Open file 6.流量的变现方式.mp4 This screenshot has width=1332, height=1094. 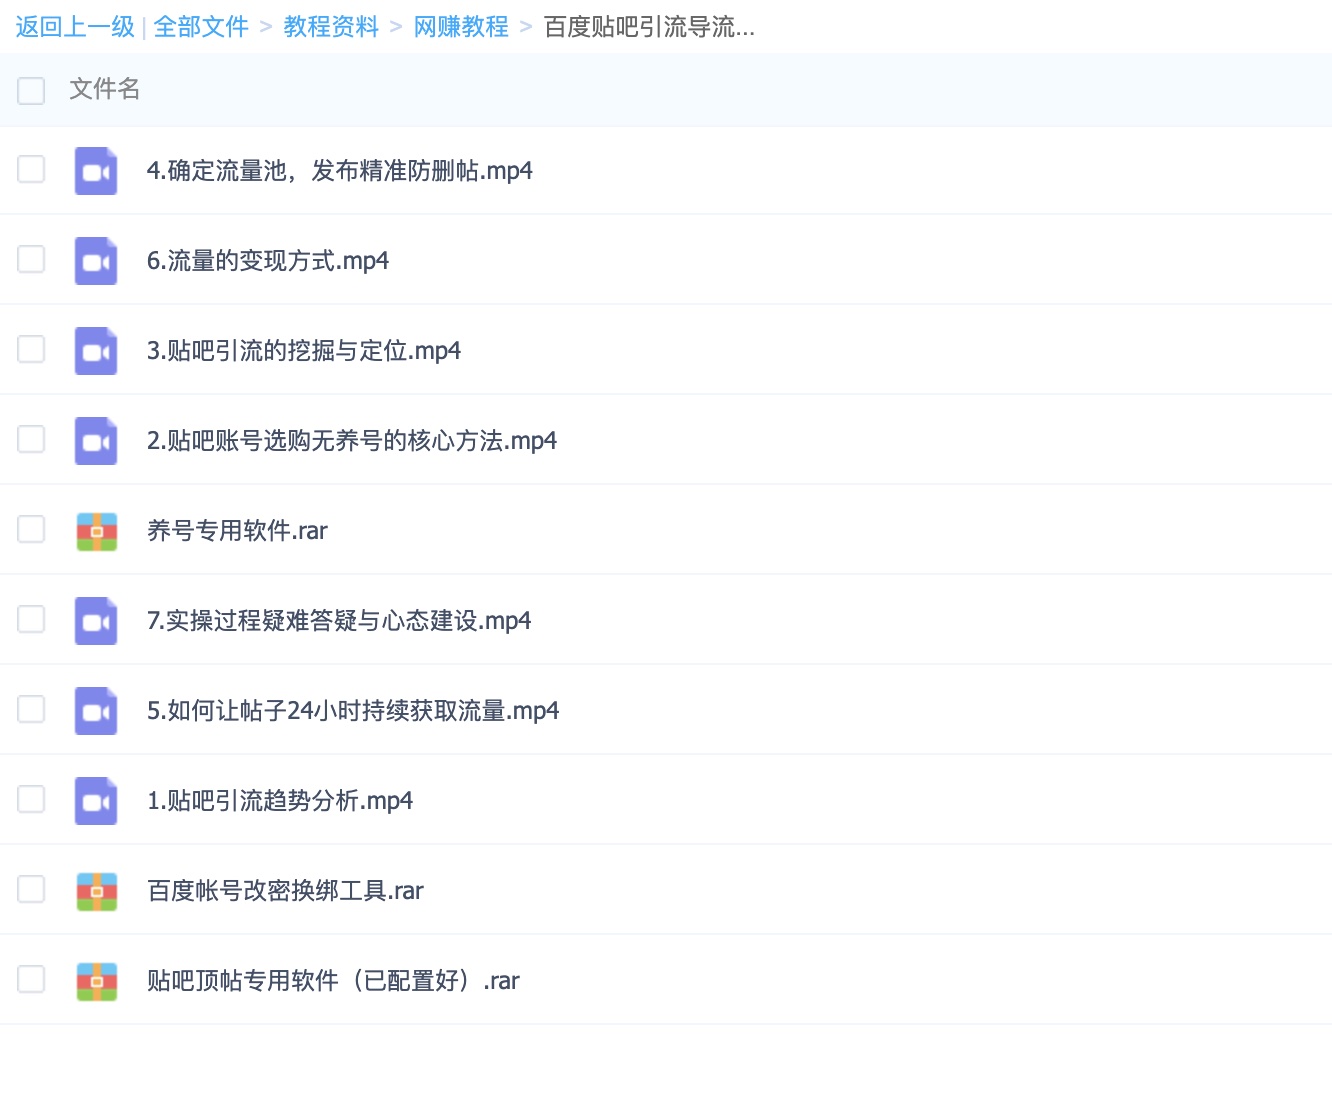[268, 261]
